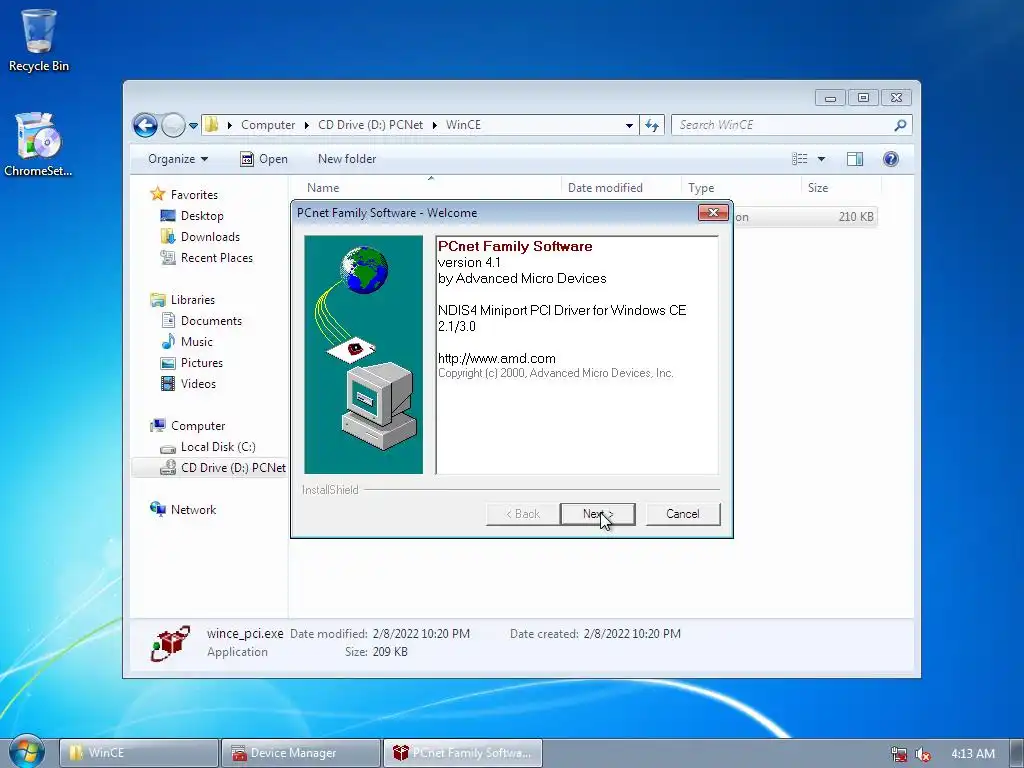Click the 4:13 AM system clock
Screen dimensions: 1024x768
pos(972,754)
